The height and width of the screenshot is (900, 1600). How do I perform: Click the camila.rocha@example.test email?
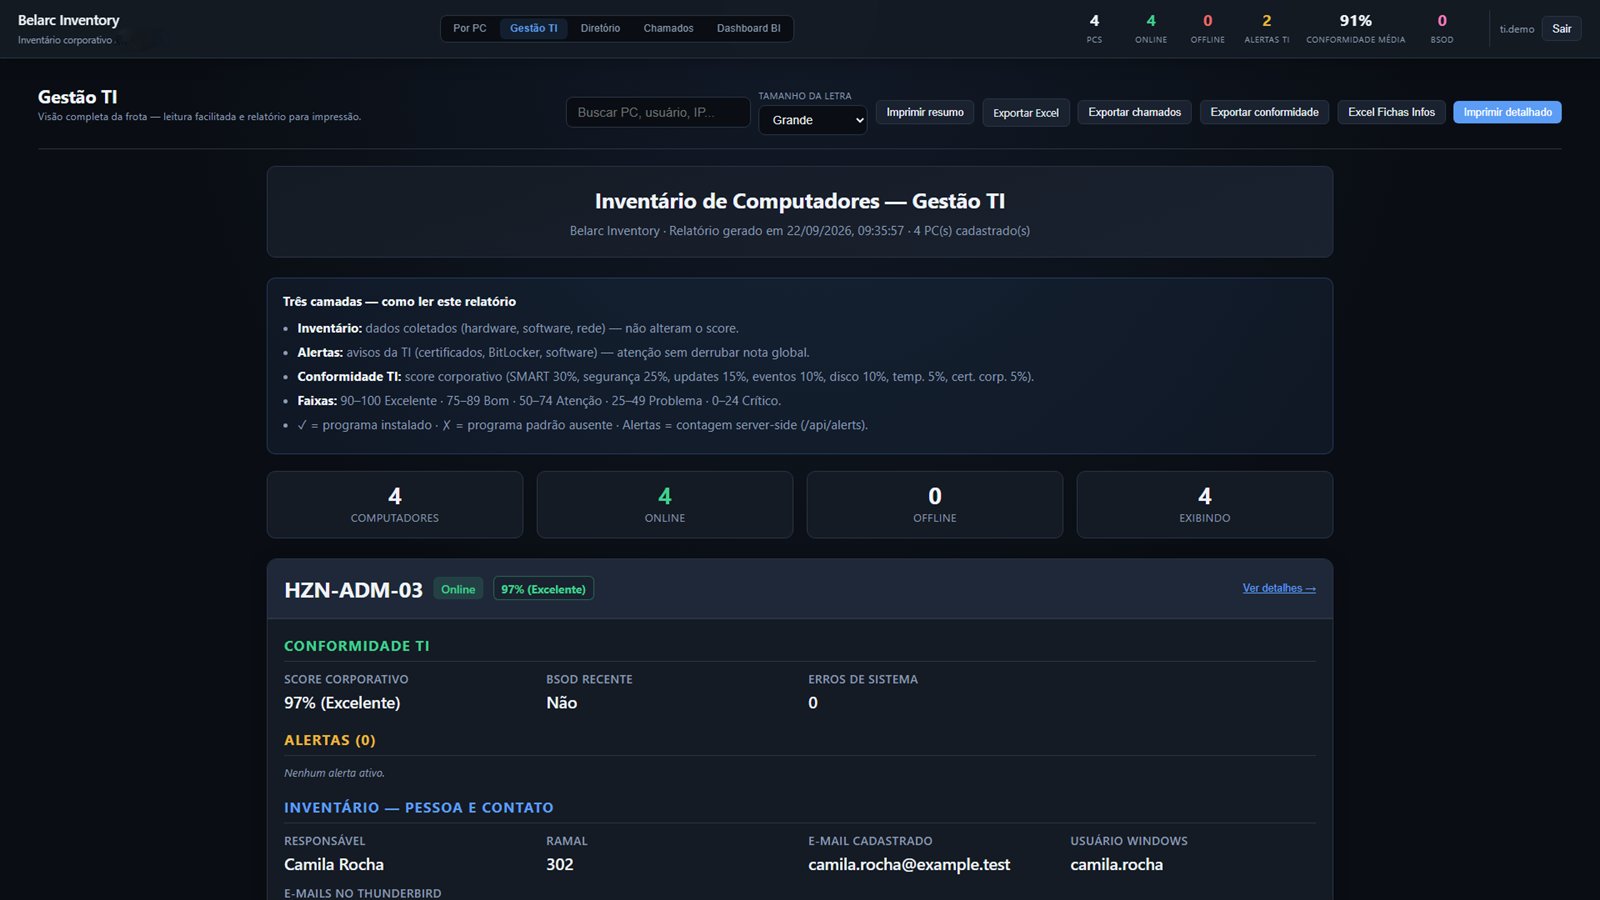909,865
